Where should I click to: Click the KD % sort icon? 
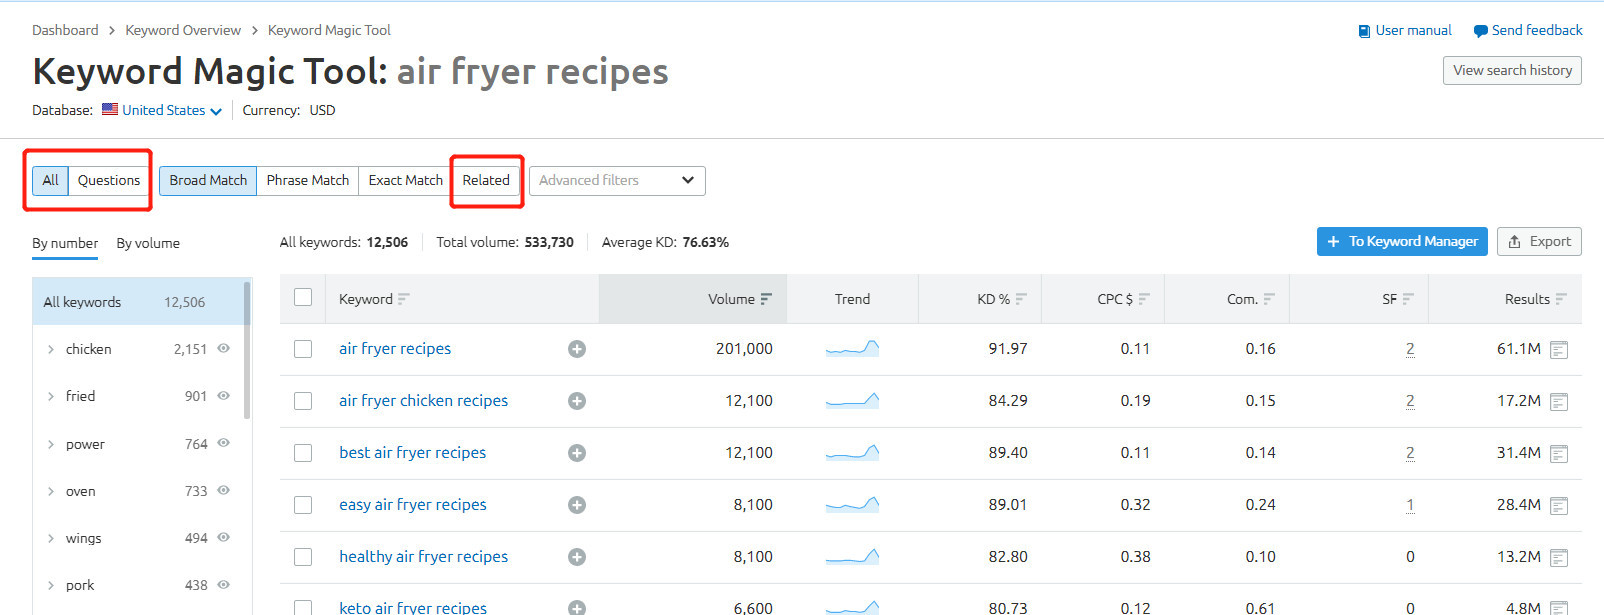click(x=1021, y=299)
